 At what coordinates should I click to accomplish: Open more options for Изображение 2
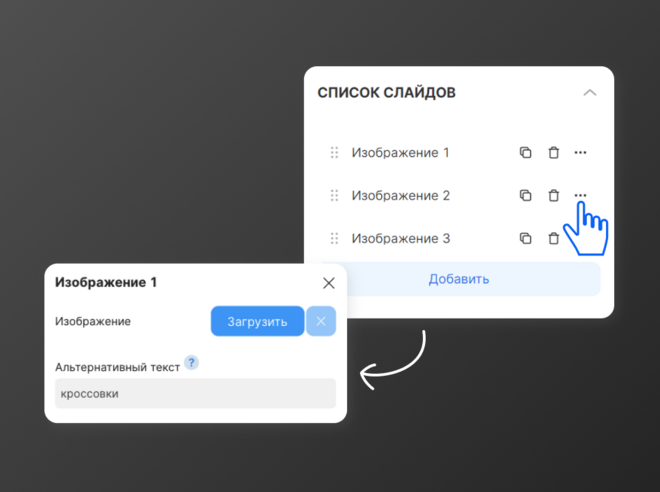click(580, 195)
